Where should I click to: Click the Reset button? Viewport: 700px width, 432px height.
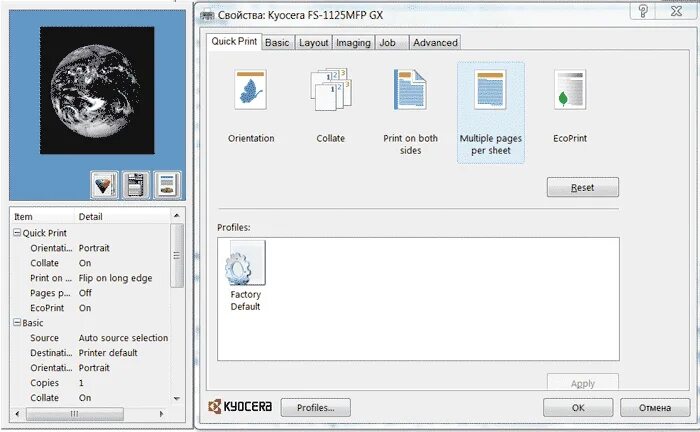coord(583,187)
